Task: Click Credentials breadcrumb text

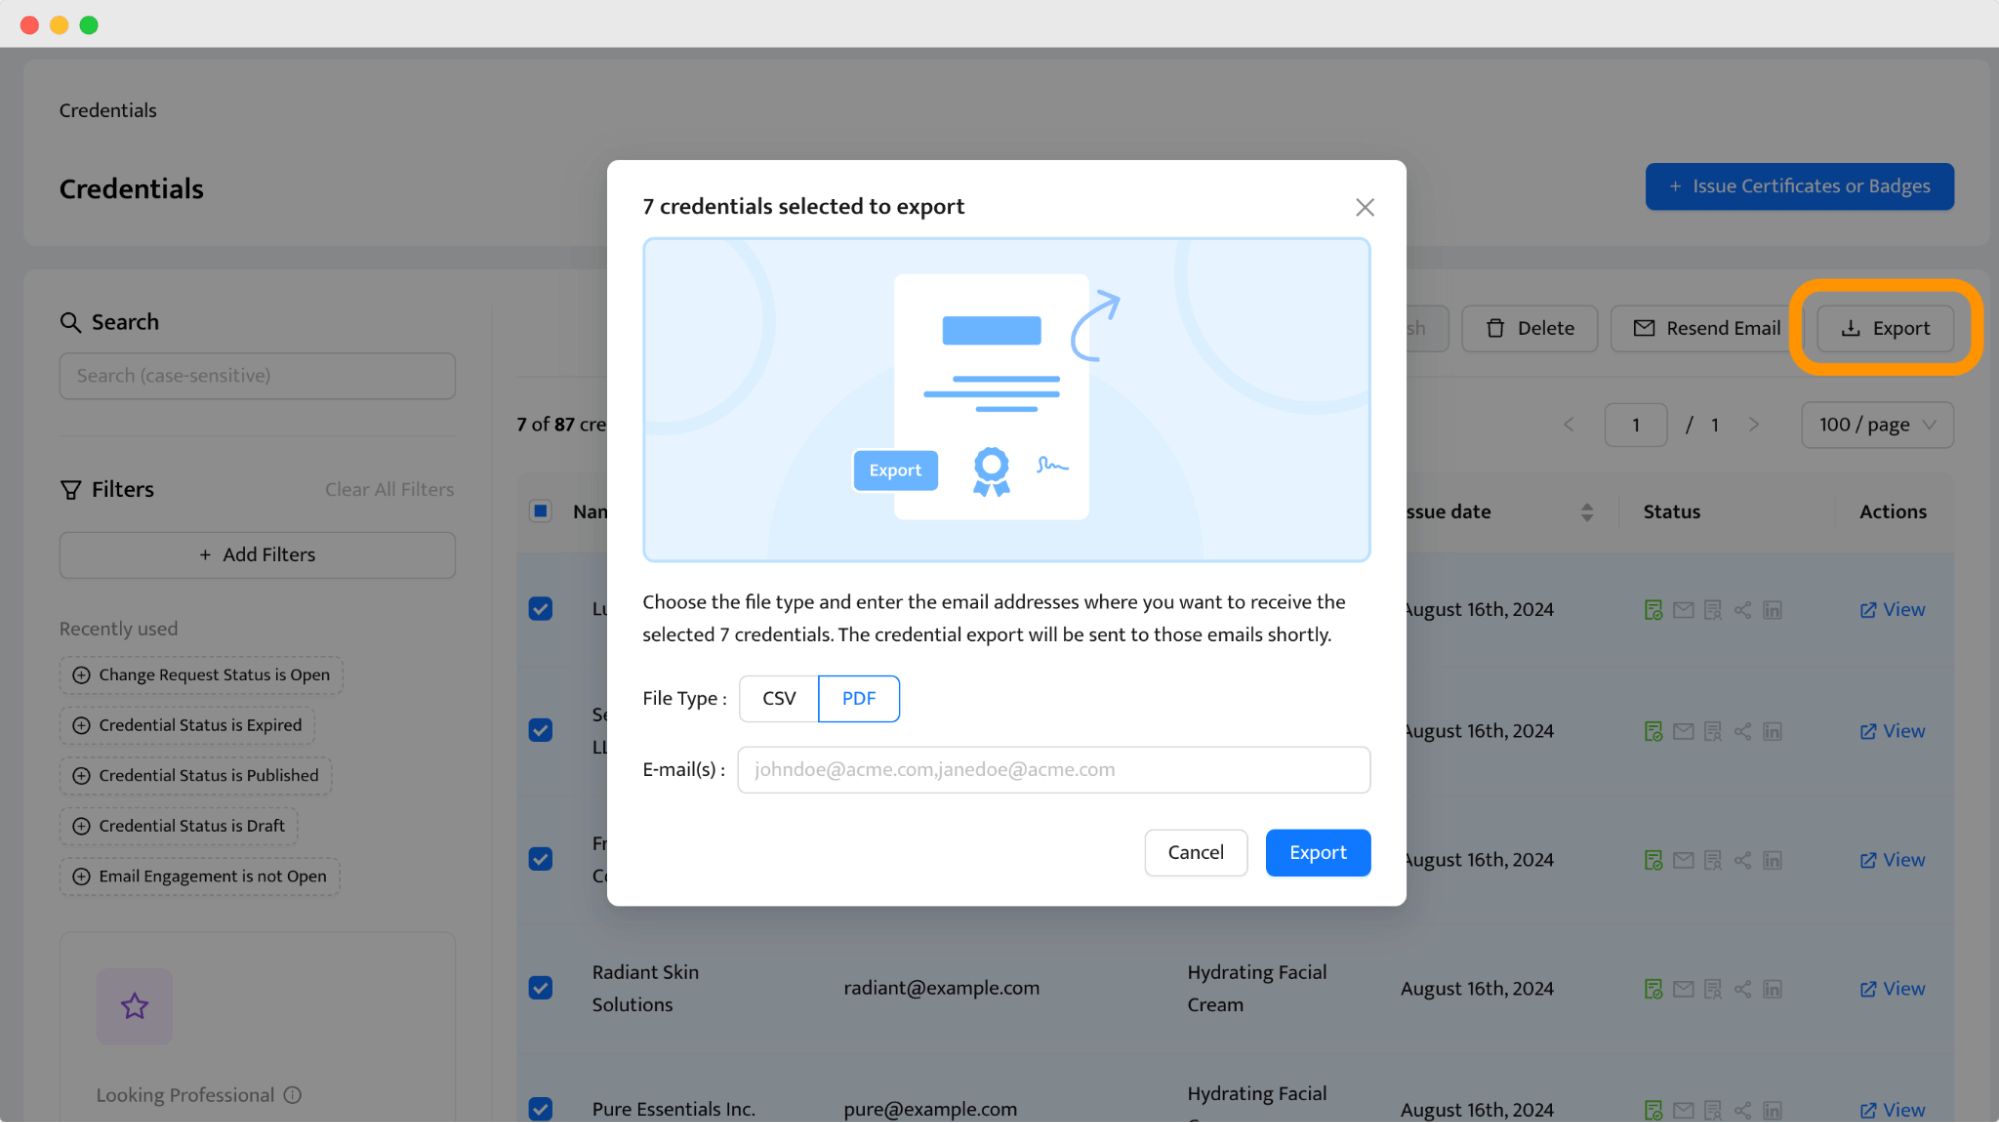Action: [x=107, y=110]
